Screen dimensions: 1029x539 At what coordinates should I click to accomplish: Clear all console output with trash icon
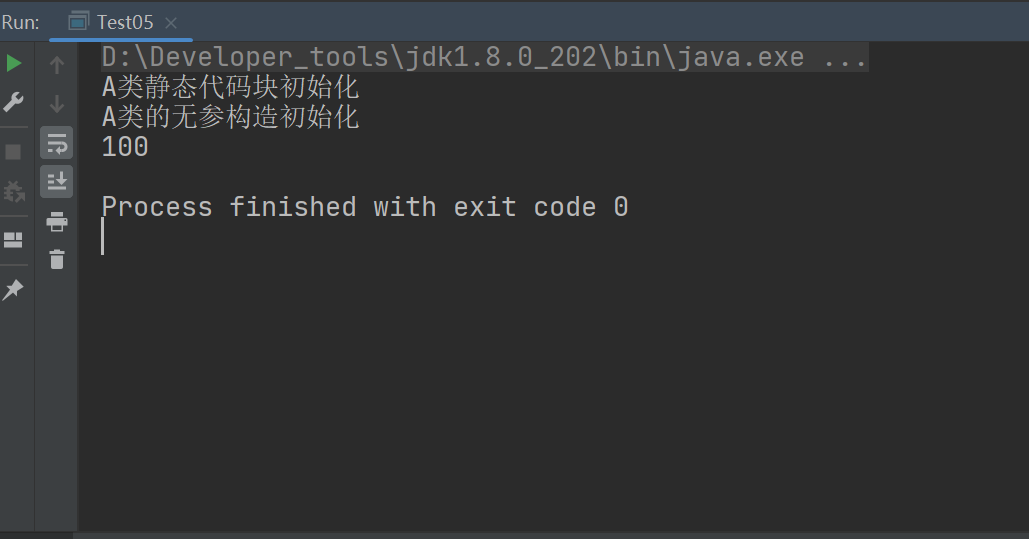click(x=57, y=259)
